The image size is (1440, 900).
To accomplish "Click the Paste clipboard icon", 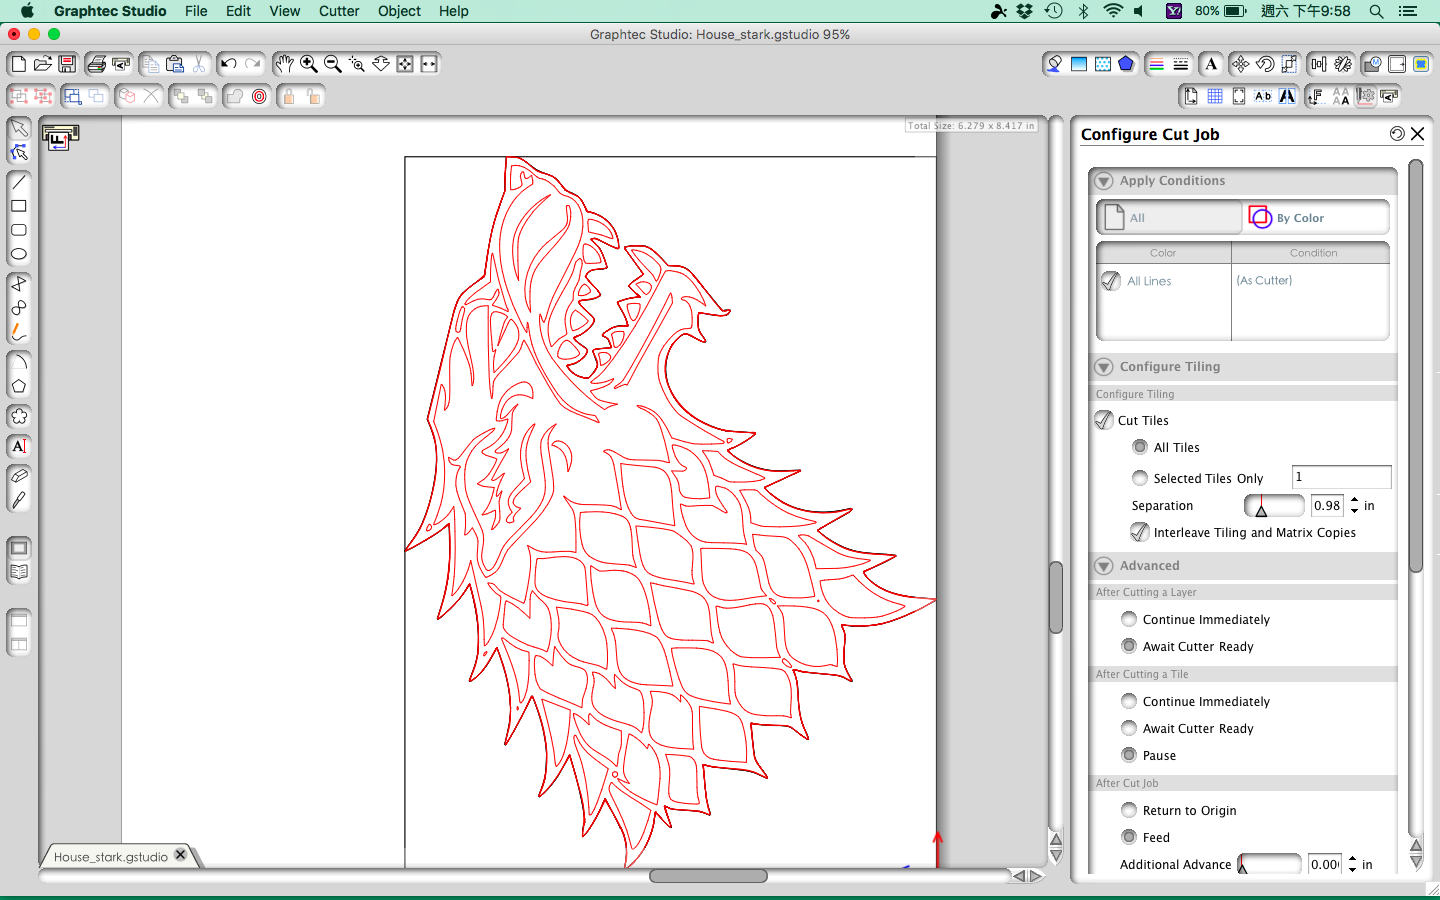I will click(175, 64).
